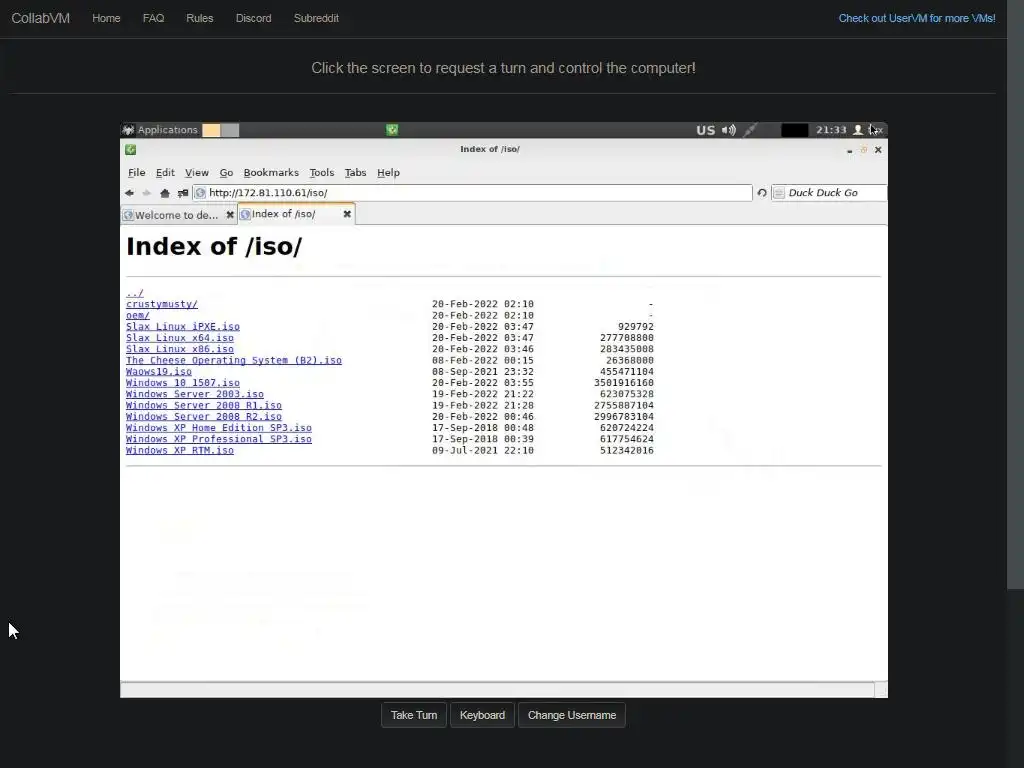
Task: Open the File menu
Action: coord(136,172)
